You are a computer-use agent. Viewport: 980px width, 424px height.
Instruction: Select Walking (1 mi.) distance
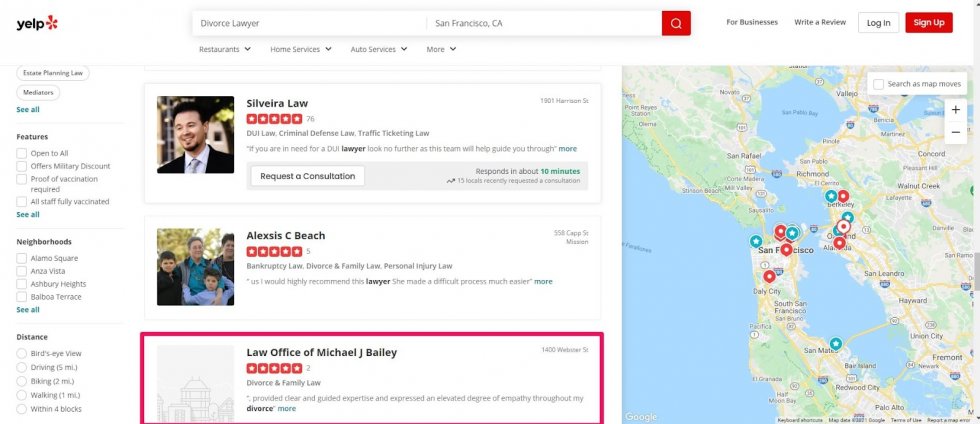[22, 395]
